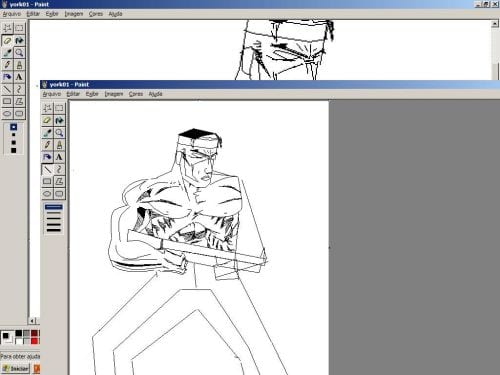The width and height of the screenshot is (500, 375).
Task: Click the horizontal scrollbar left arrow
Action: tap(32, 321)
